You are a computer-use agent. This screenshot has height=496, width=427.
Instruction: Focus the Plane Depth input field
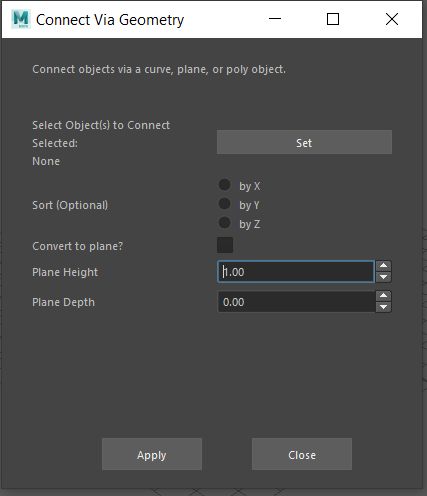[x=296, y=302]
